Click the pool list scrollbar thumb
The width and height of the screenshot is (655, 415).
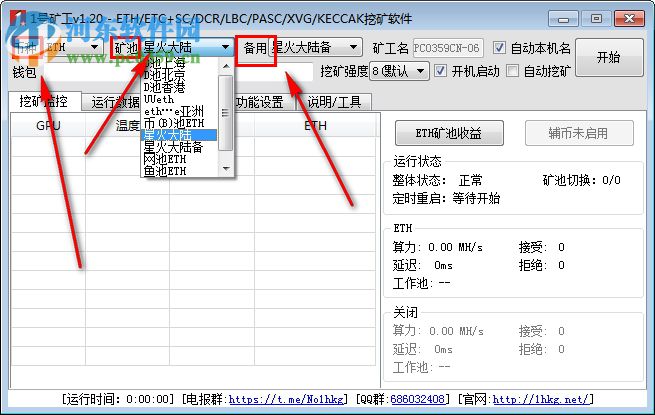click(226, 113)
